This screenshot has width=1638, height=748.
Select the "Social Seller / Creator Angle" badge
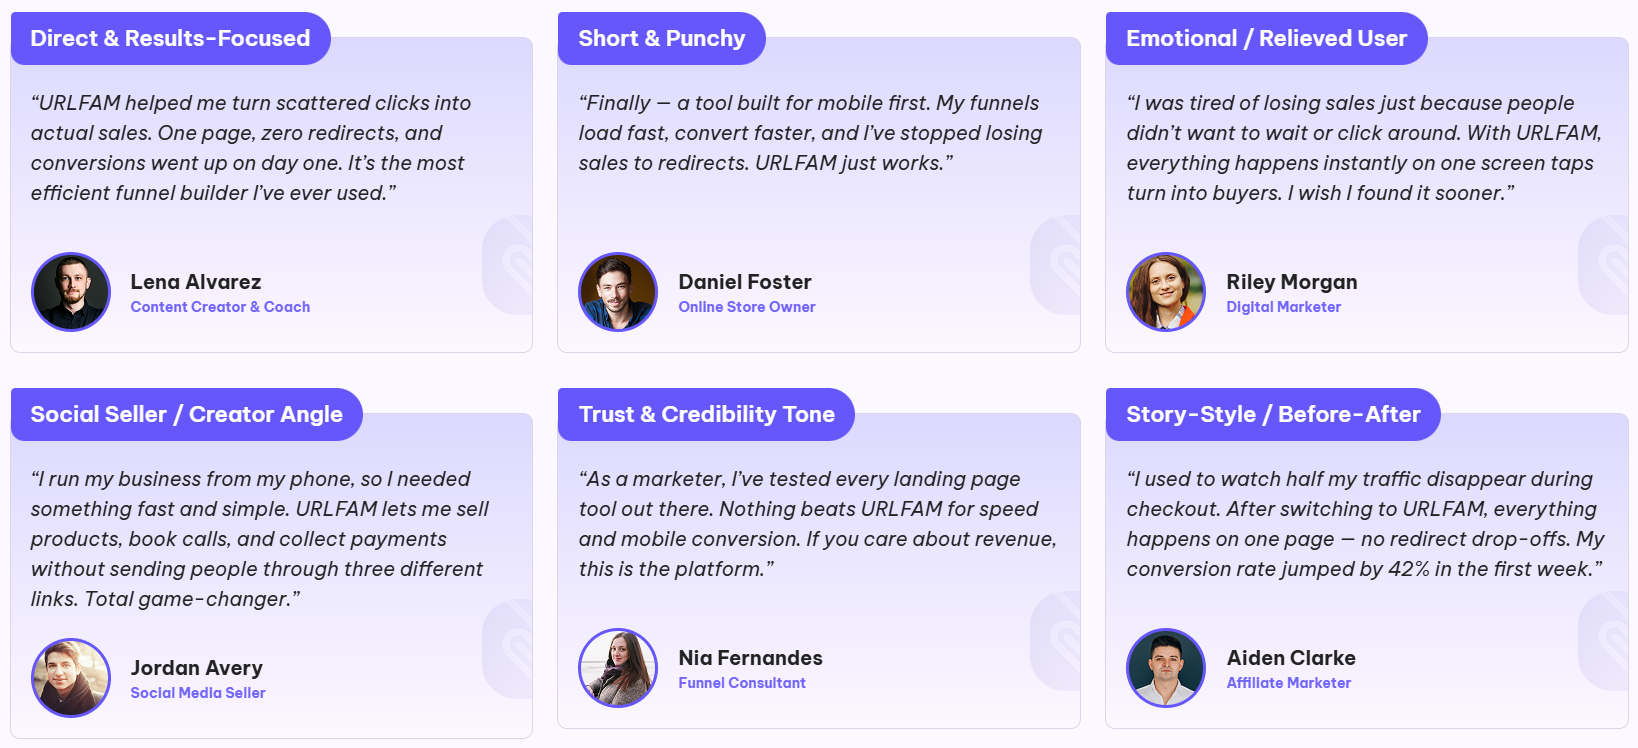click(186, 415)
